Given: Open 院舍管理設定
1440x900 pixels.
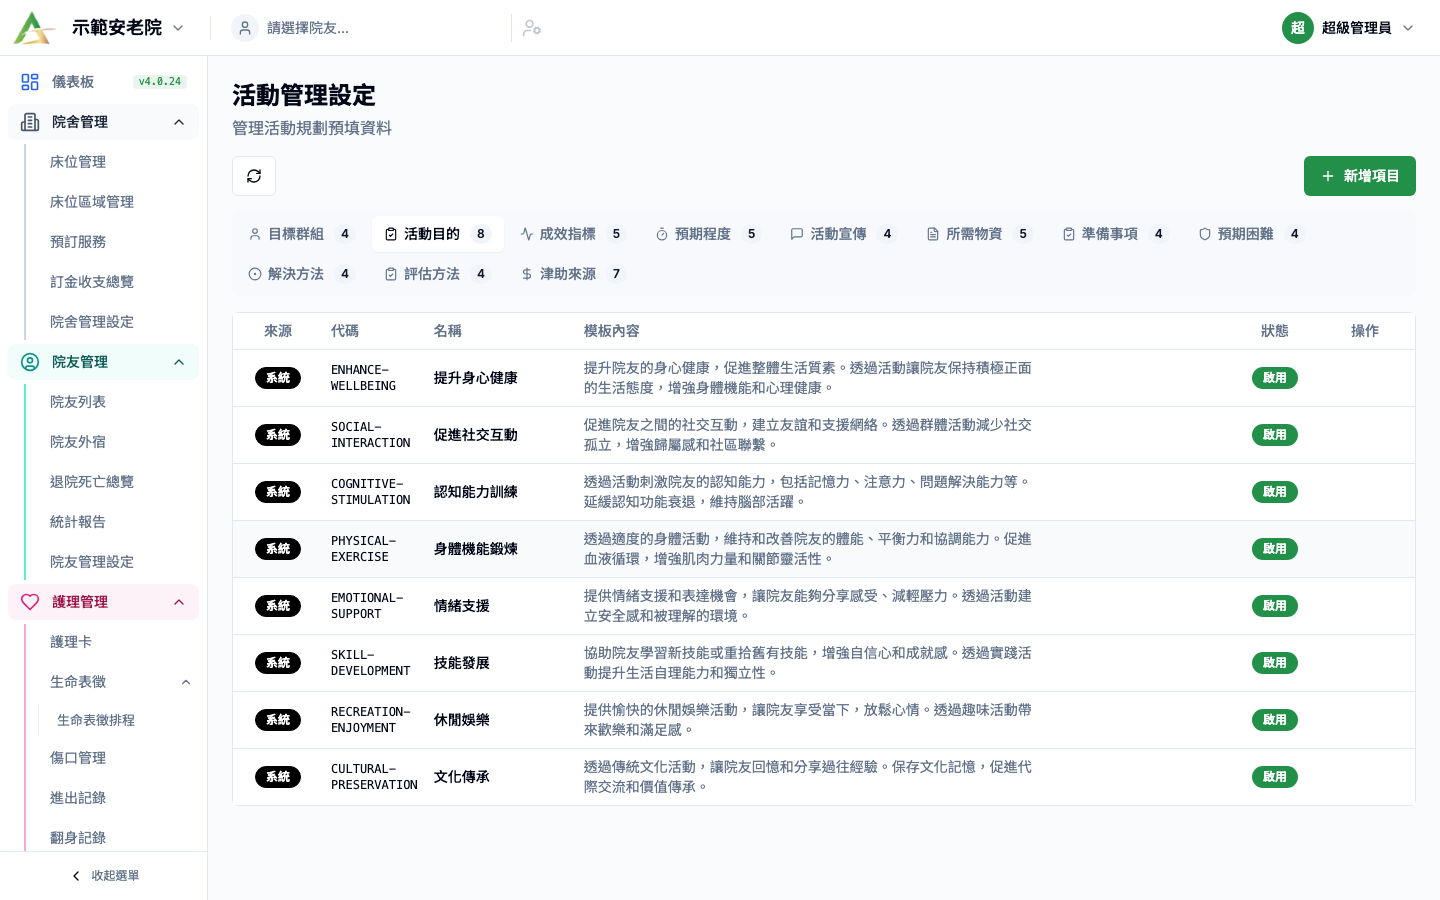Looking at the screenshot, I should click(92, 322).
